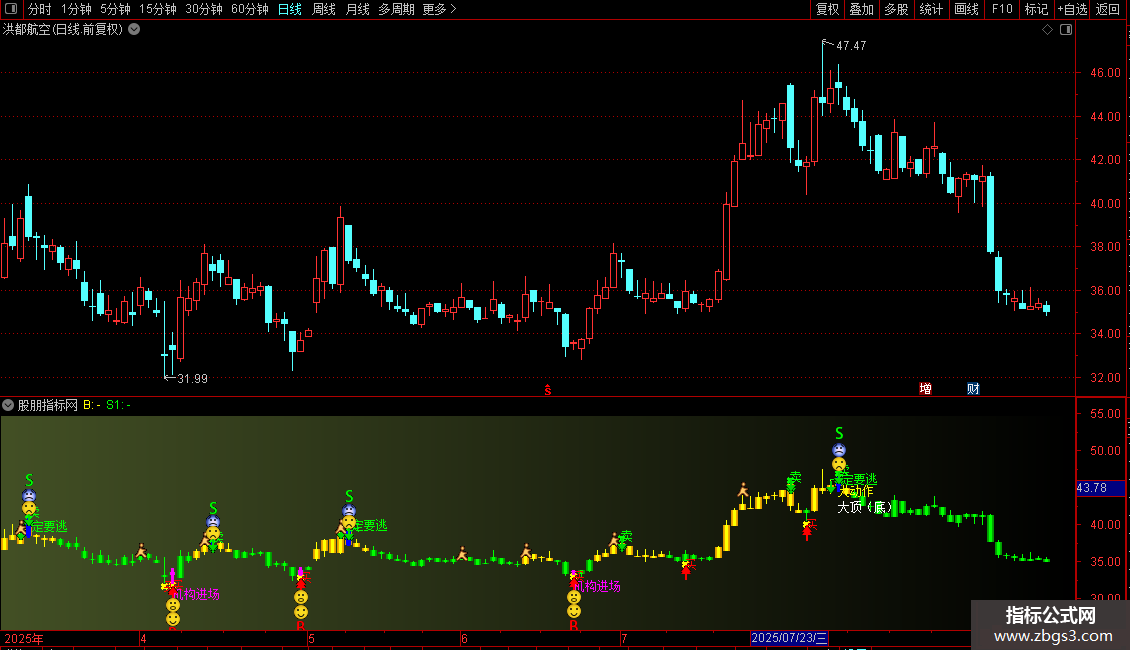Click the 2025年 time axis label
Viewport: 1130px width, 650px height.
(x=24, y=638)
